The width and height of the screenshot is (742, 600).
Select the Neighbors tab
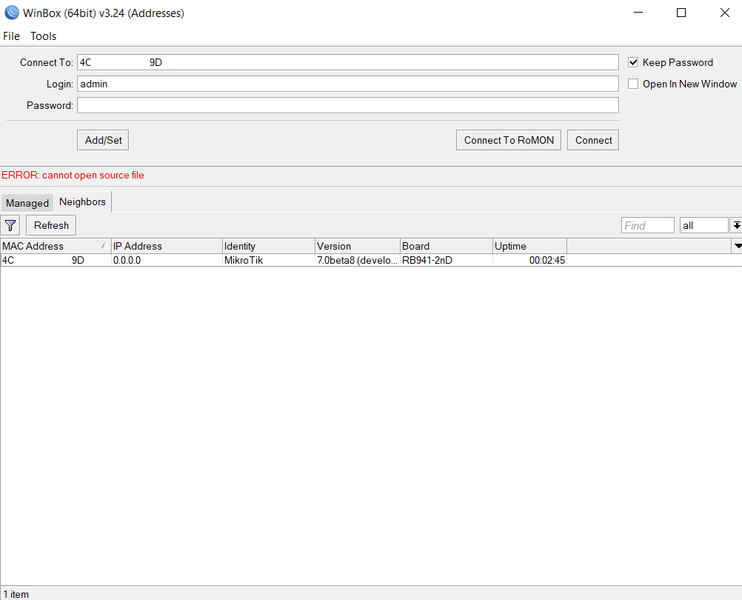(82, 202)
